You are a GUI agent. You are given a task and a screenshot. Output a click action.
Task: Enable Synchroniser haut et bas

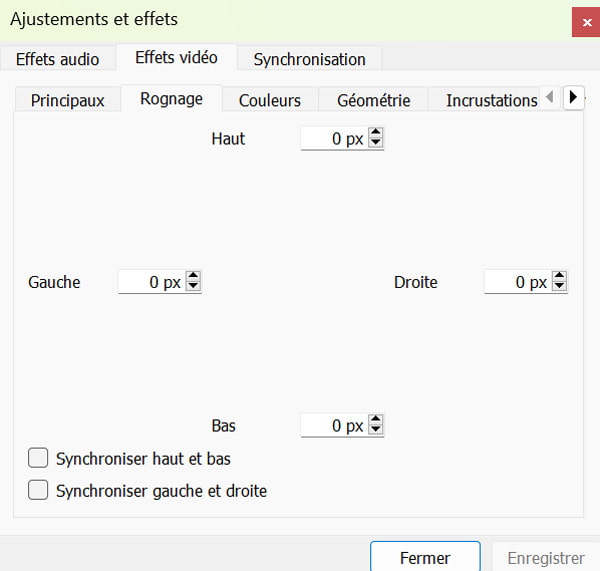click(39, 459)
